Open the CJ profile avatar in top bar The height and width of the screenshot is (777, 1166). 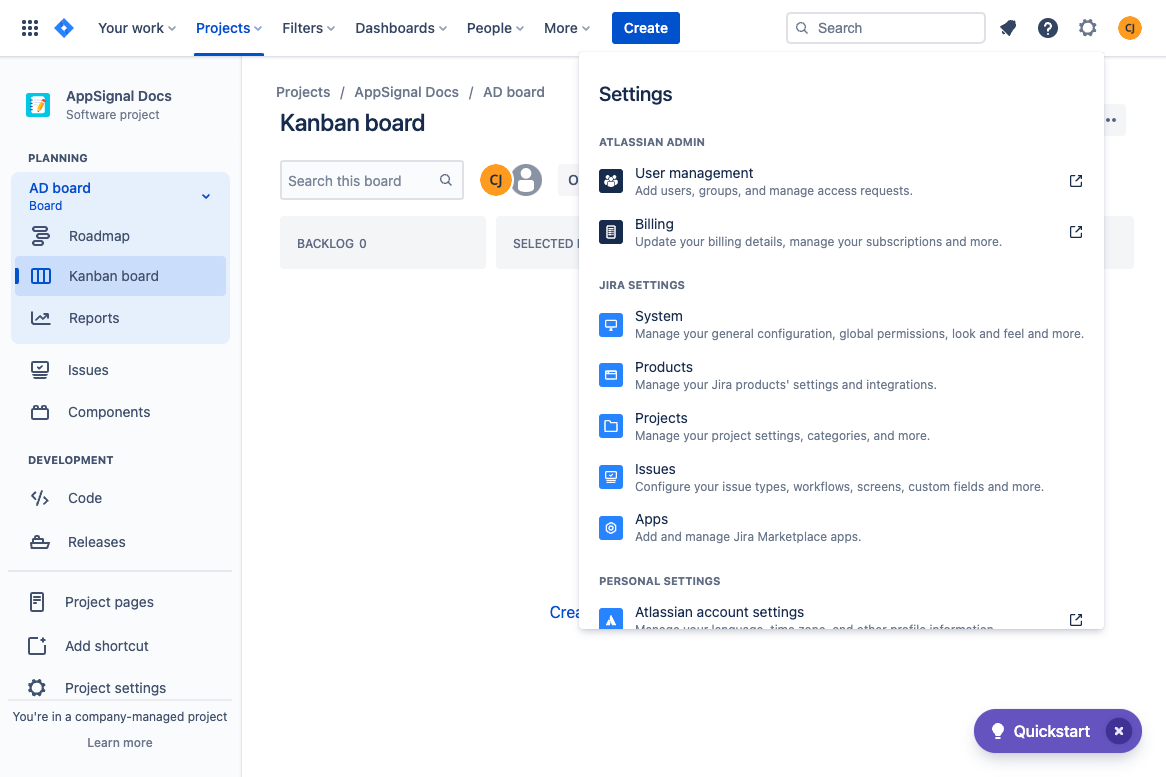pyautogui.click(x=1130, y=28)
